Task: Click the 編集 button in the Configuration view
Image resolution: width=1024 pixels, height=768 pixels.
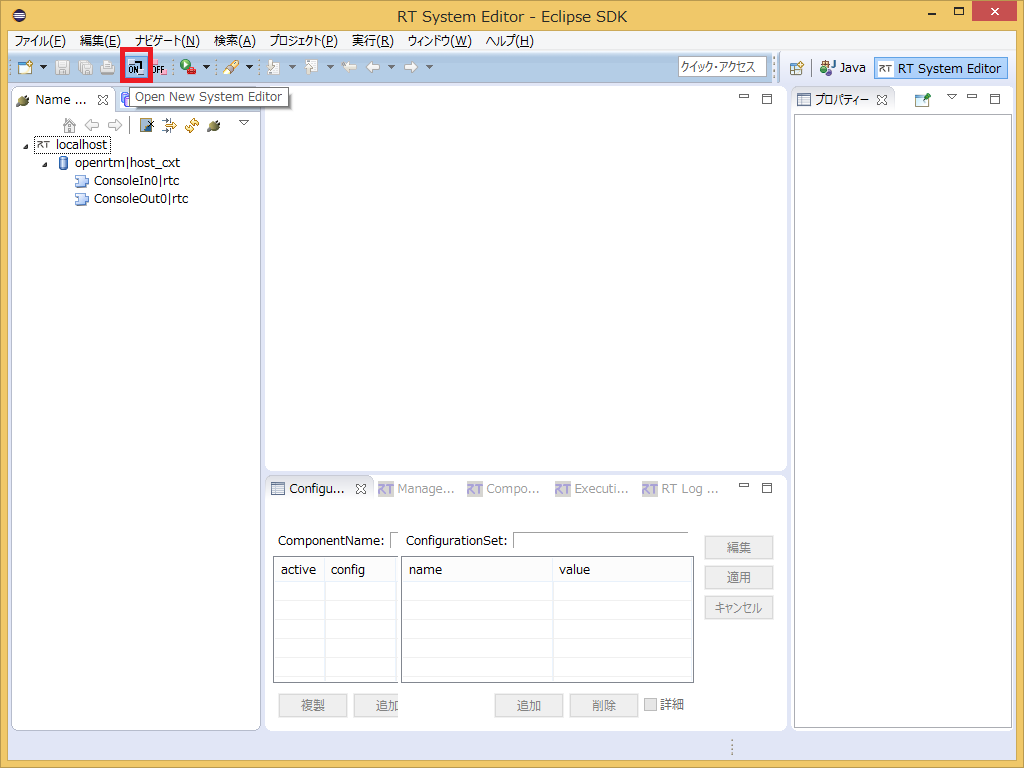Action: pos(739,547)
